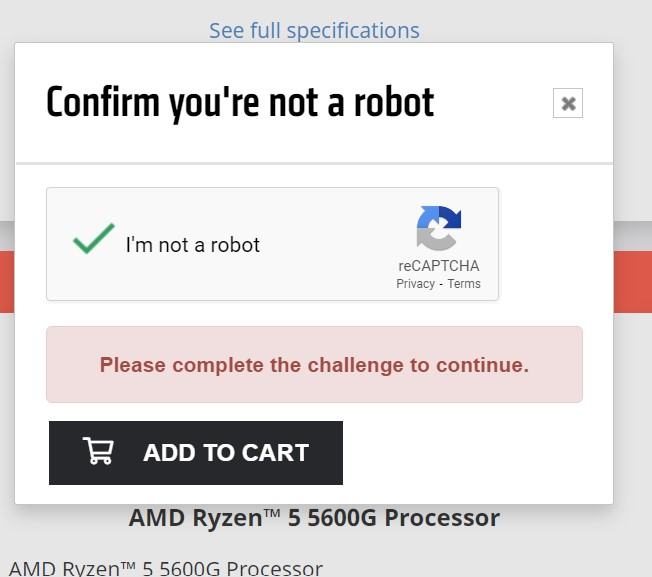This screenshot has width=652, height=577.
Task: Tick the green reCAPTCHA checkmark box
Action: coord(94,238)
